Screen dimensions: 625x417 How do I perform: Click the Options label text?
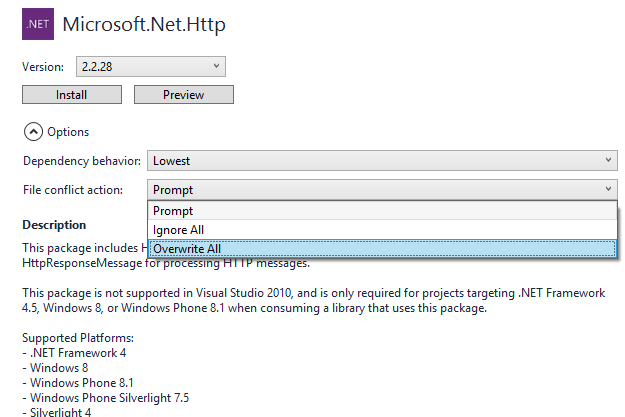tap(68, 132)
